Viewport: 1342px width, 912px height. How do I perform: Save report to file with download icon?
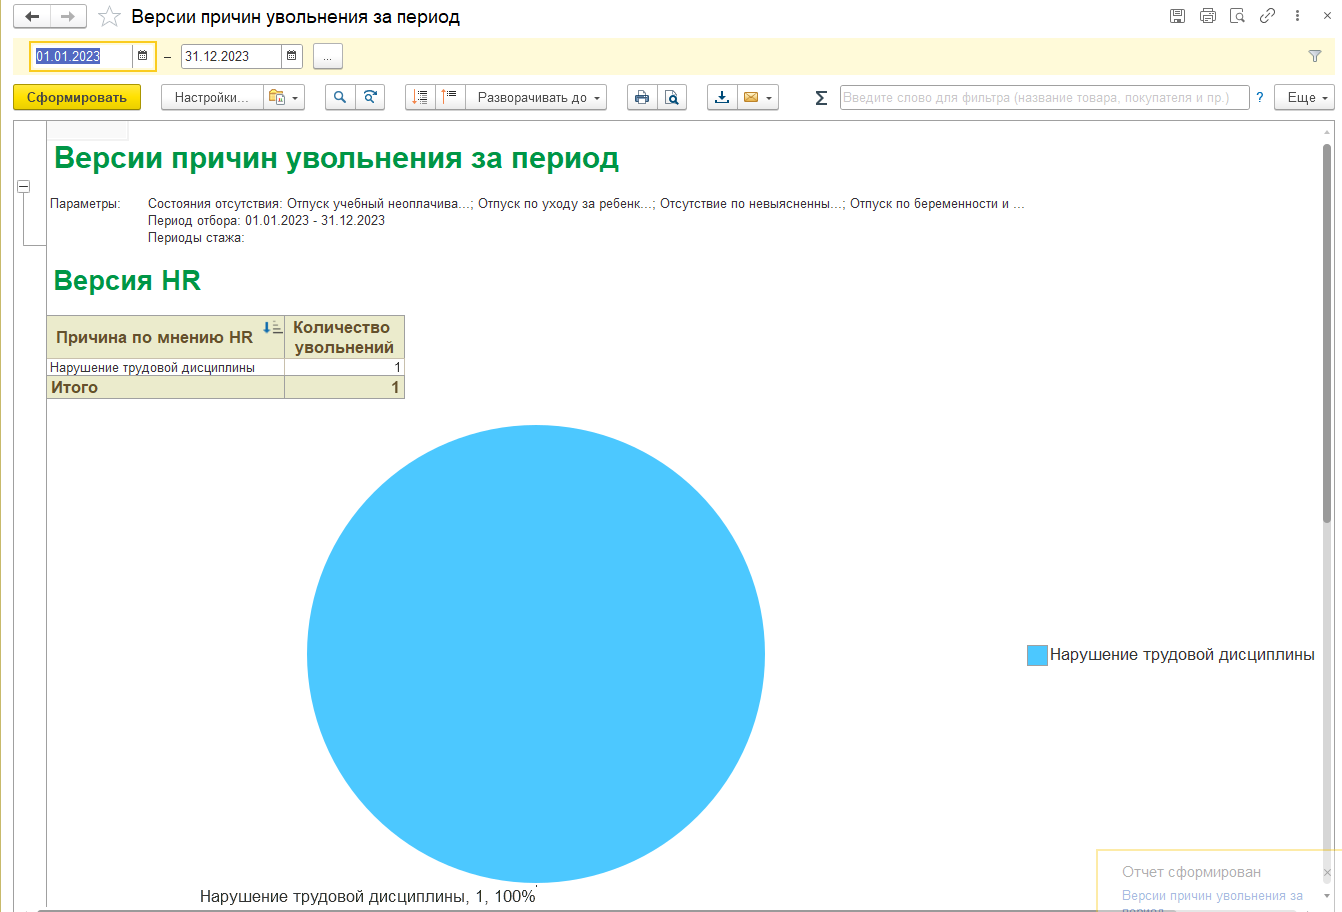point(722,97)
